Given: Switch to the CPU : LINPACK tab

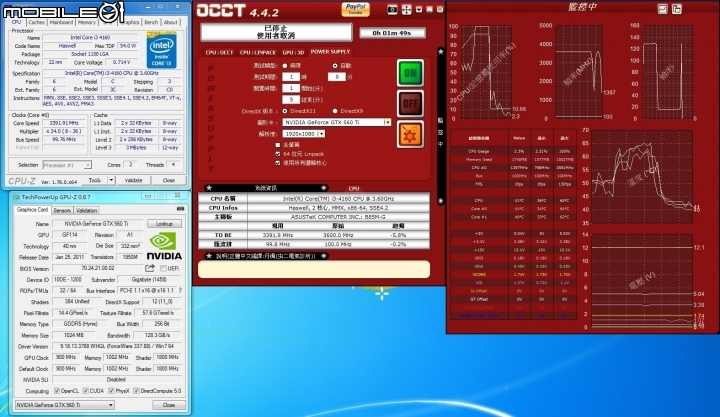Looking at the screenshot, I should (x=258, y=52).
